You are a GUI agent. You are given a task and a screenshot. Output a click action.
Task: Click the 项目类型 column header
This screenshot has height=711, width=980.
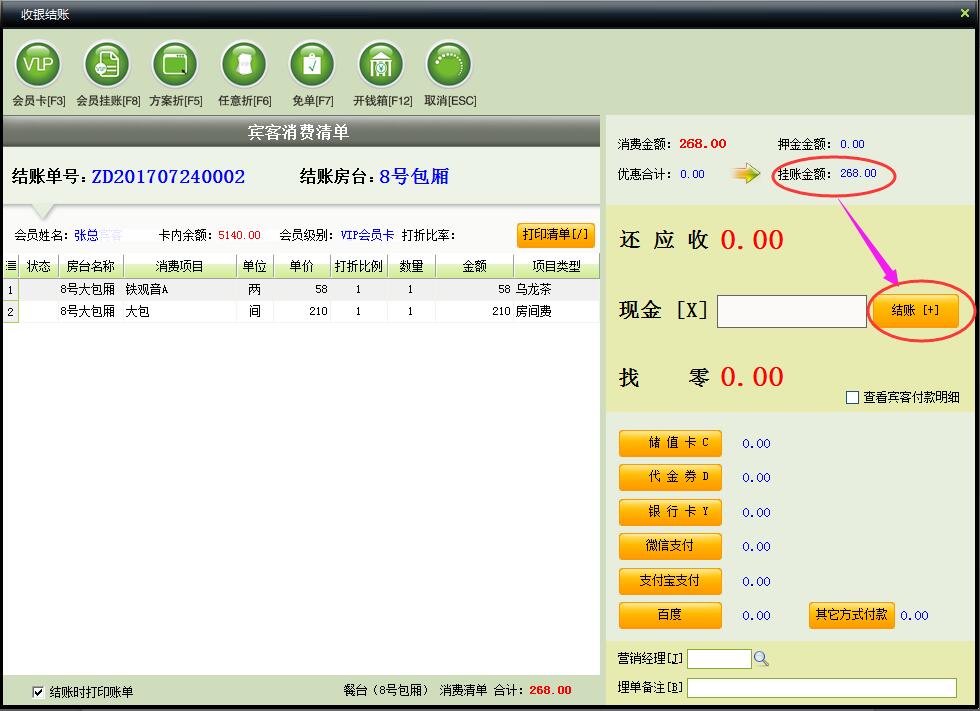tap(556, 266)
